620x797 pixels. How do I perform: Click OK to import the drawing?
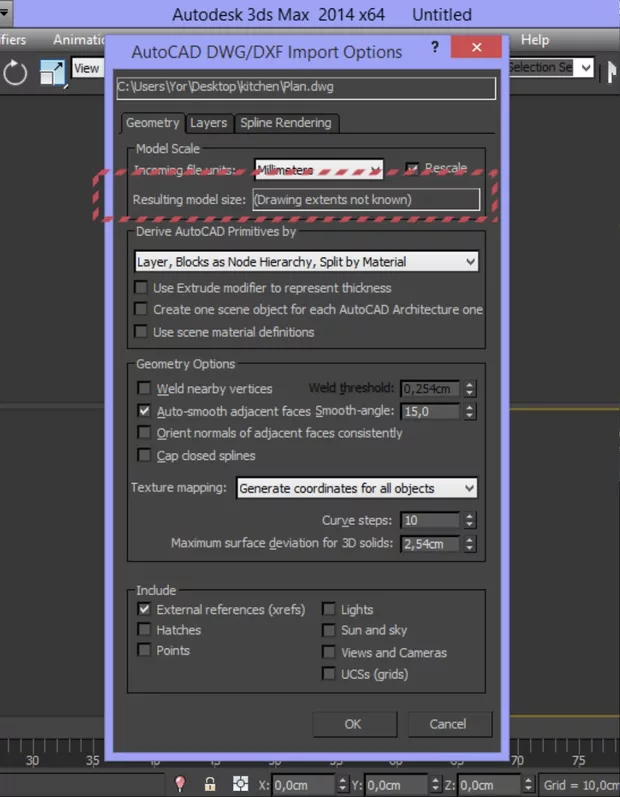pyautogui.click(x=353, y=724)
